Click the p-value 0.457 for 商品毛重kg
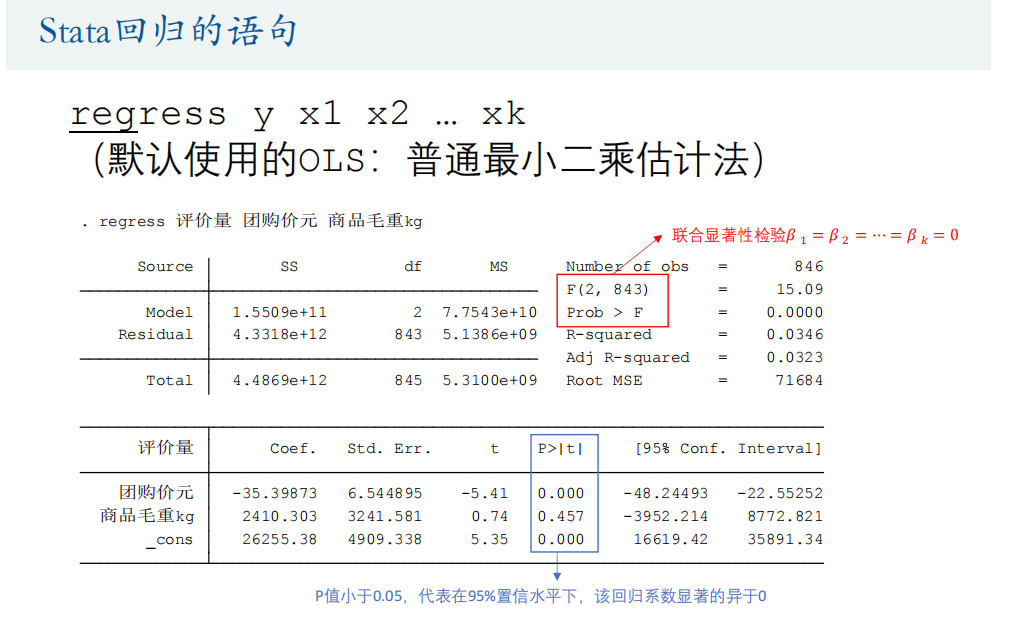Screen dimensions: 1016x637 click(x=560, y=517)
